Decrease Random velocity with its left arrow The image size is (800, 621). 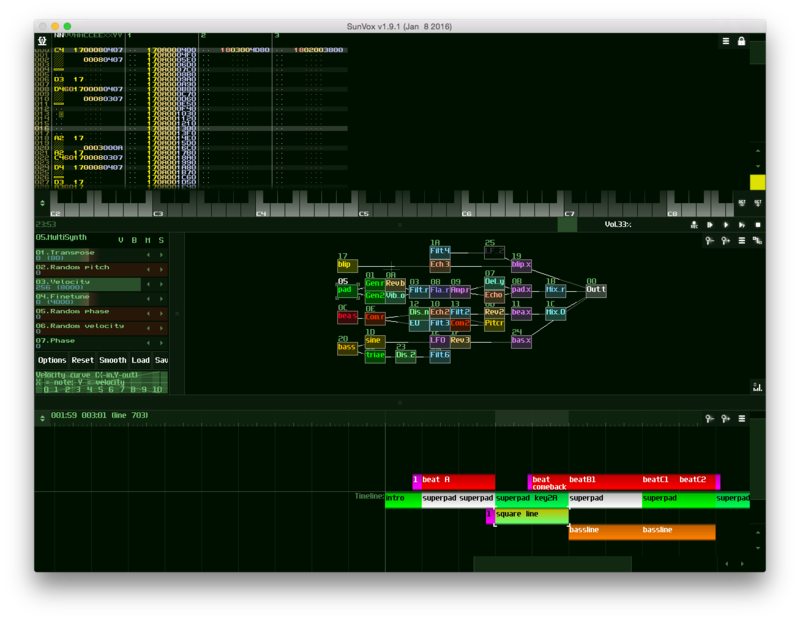[148, 328]
